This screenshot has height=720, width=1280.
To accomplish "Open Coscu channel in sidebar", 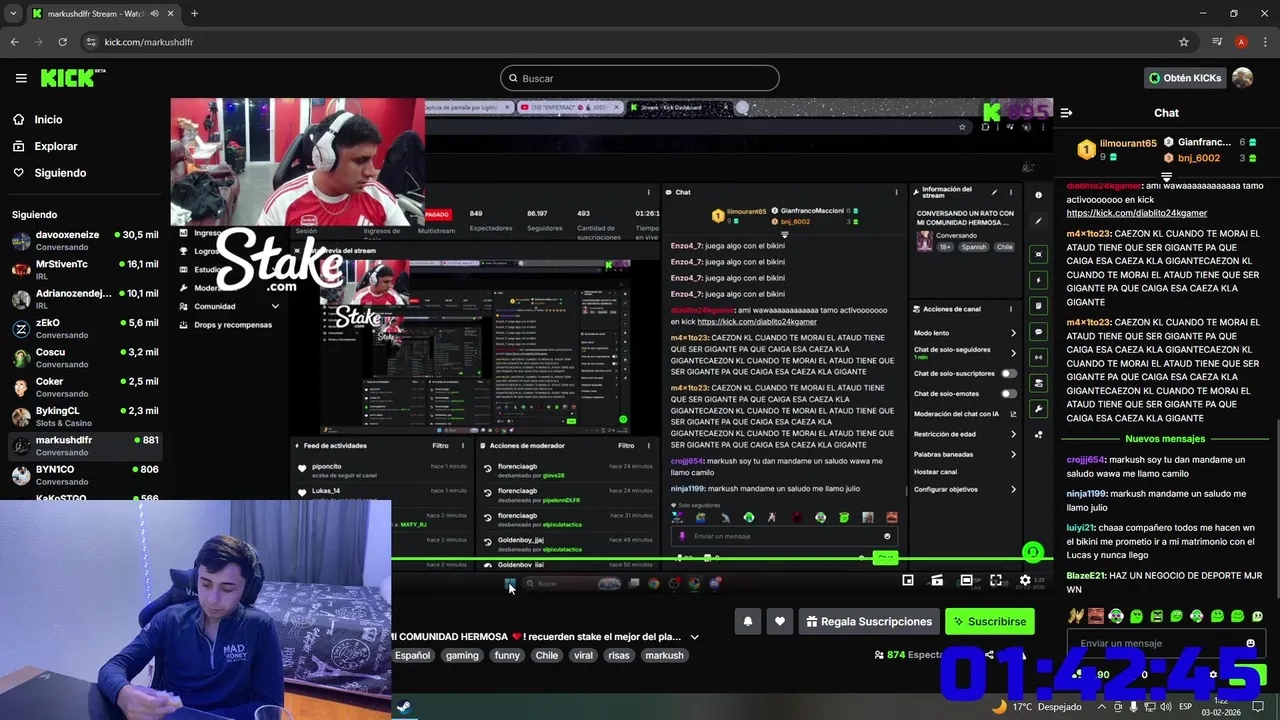I will pos(84,357).
